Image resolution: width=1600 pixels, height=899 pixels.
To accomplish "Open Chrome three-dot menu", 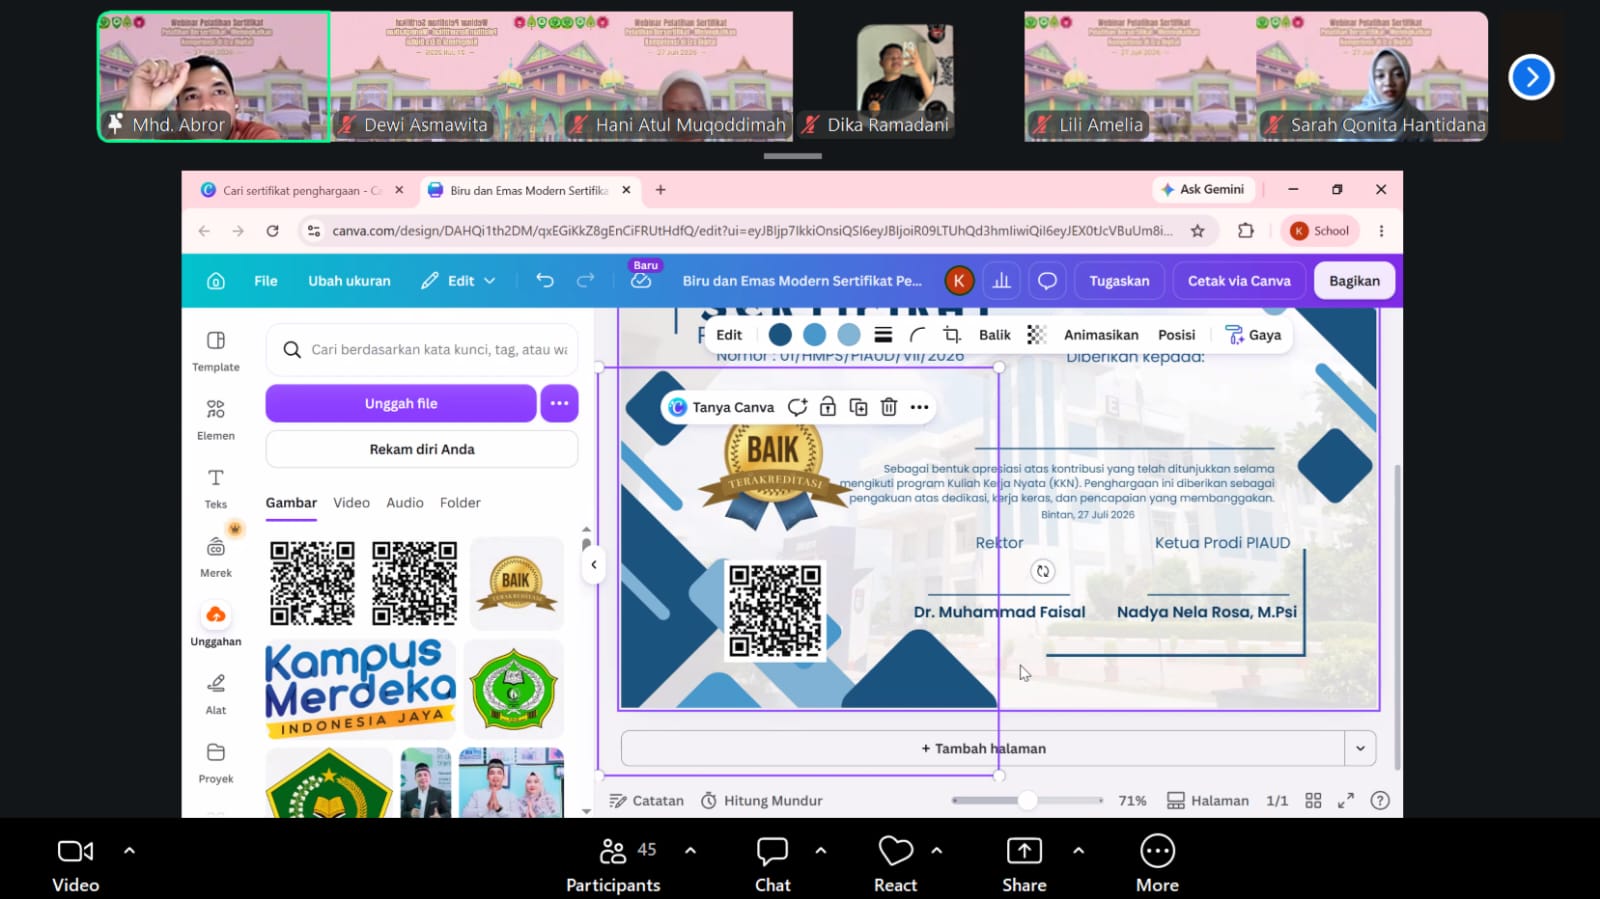I will tap(1381, 231).
